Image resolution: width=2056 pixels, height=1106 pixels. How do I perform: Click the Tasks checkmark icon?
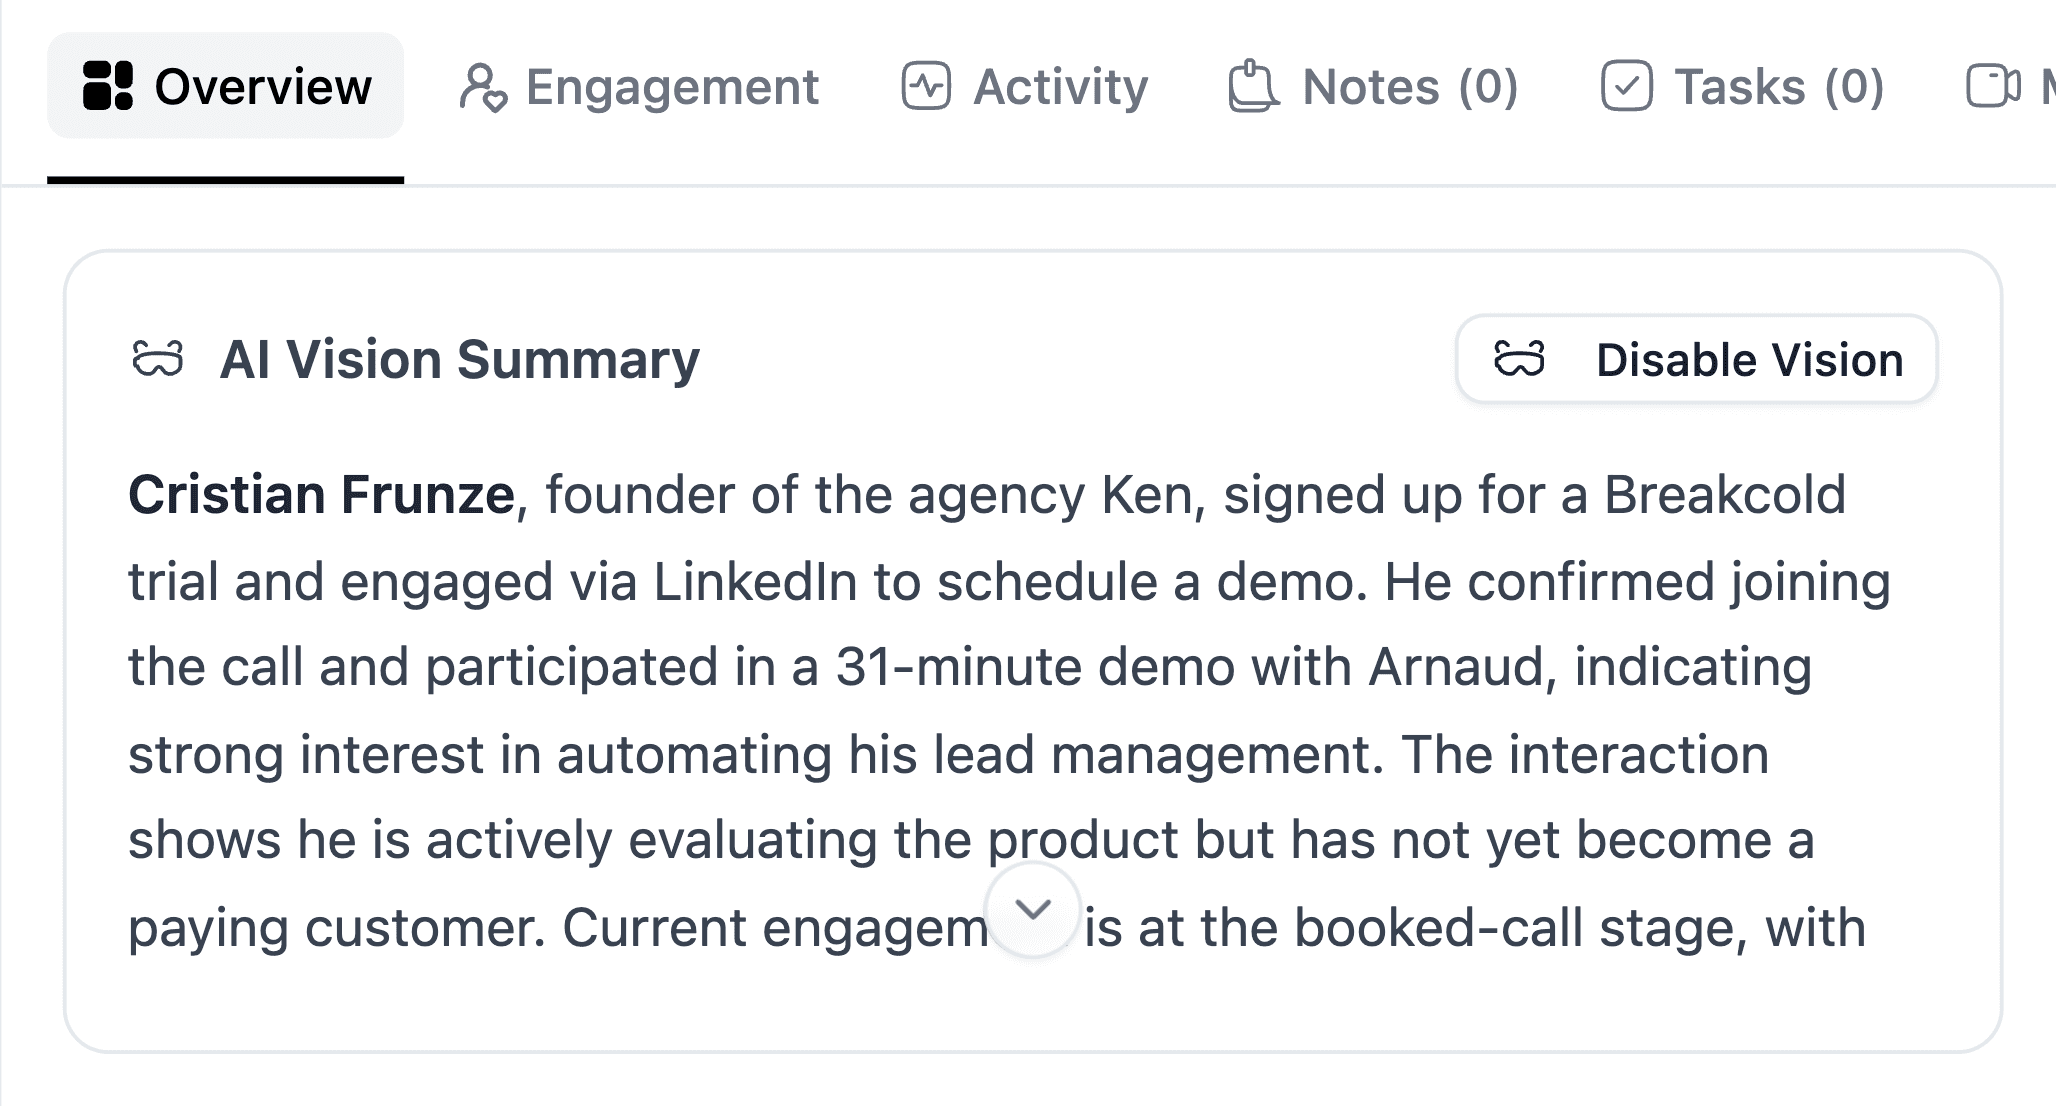1630,85
